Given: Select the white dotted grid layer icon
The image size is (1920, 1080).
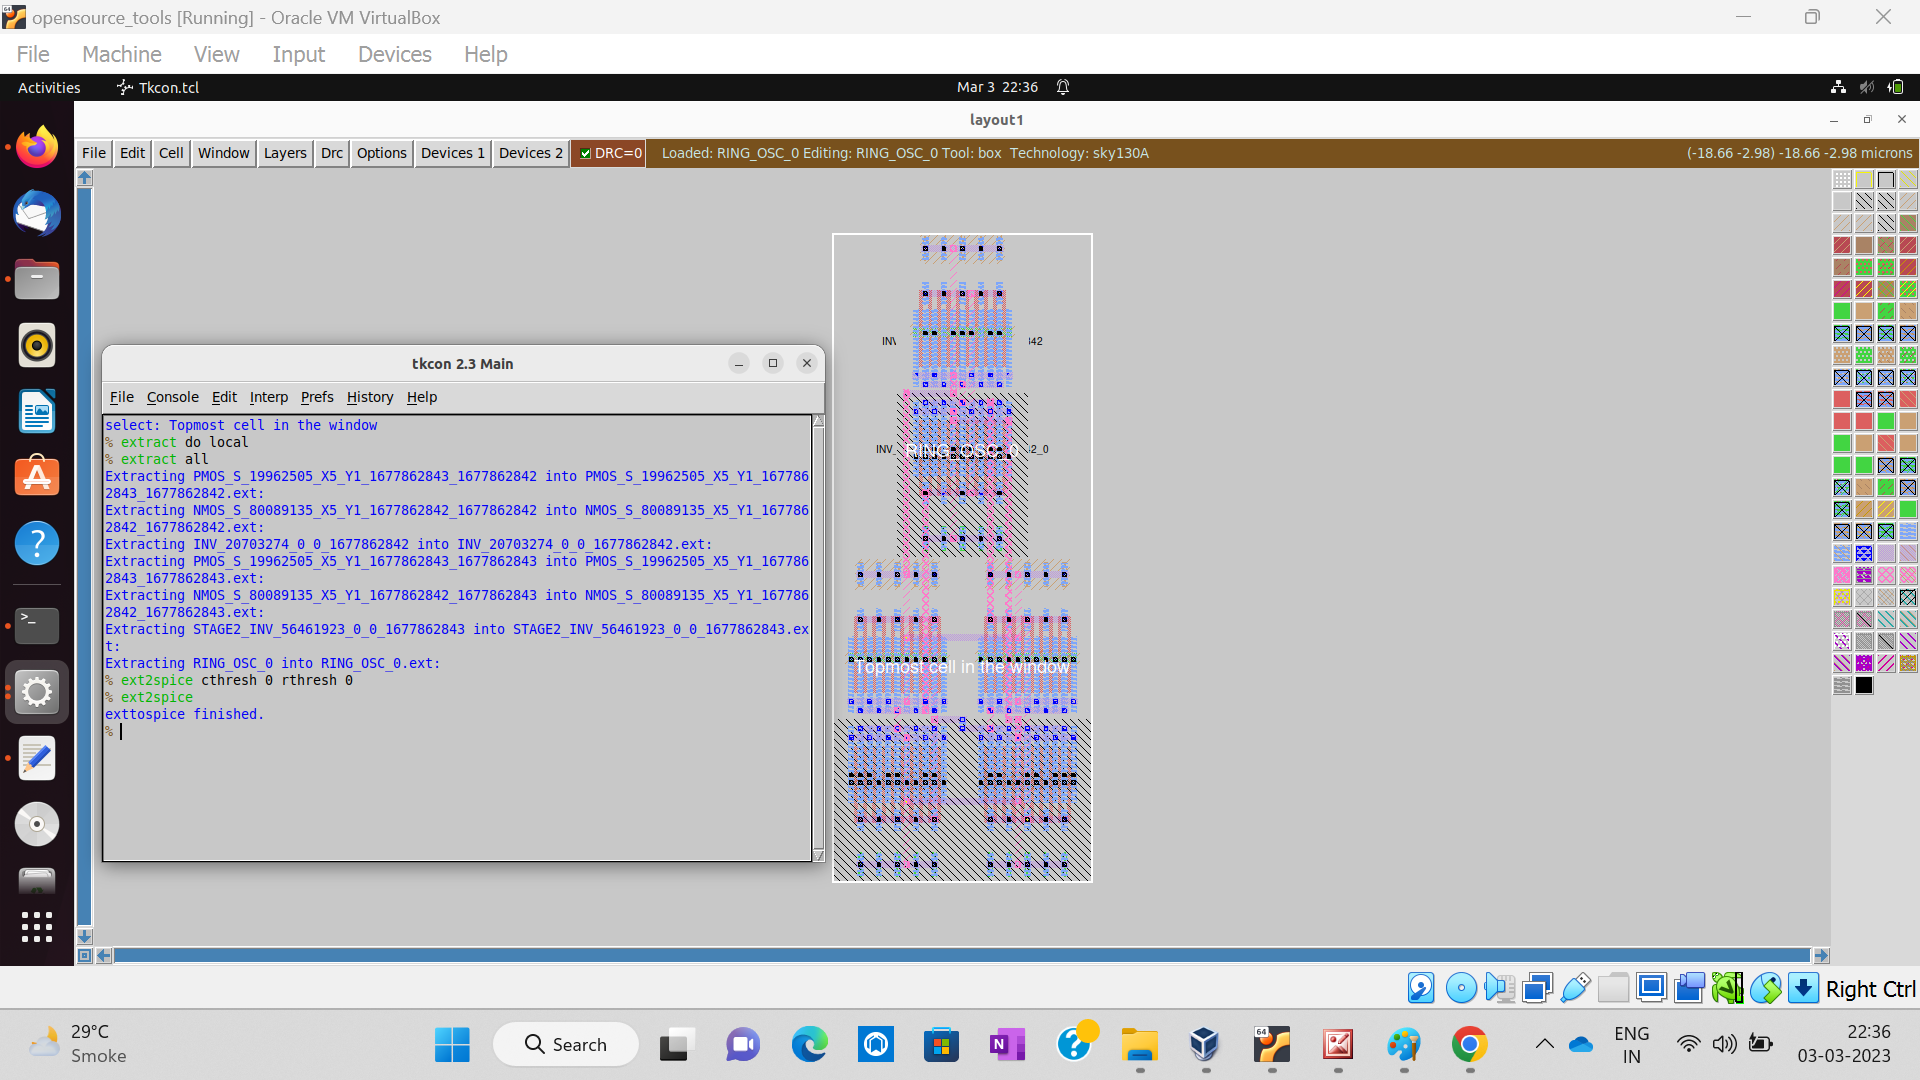Looking at the screenshot, I should 1842,180.
